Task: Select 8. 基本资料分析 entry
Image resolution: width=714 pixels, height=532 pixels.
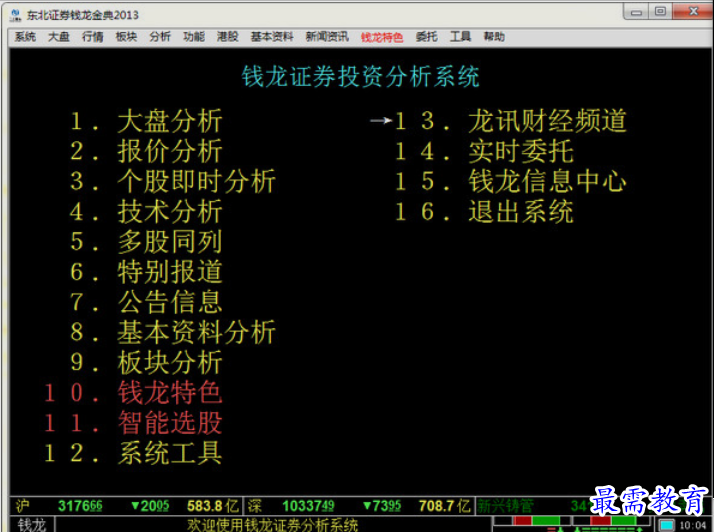Action: [173, 332]
